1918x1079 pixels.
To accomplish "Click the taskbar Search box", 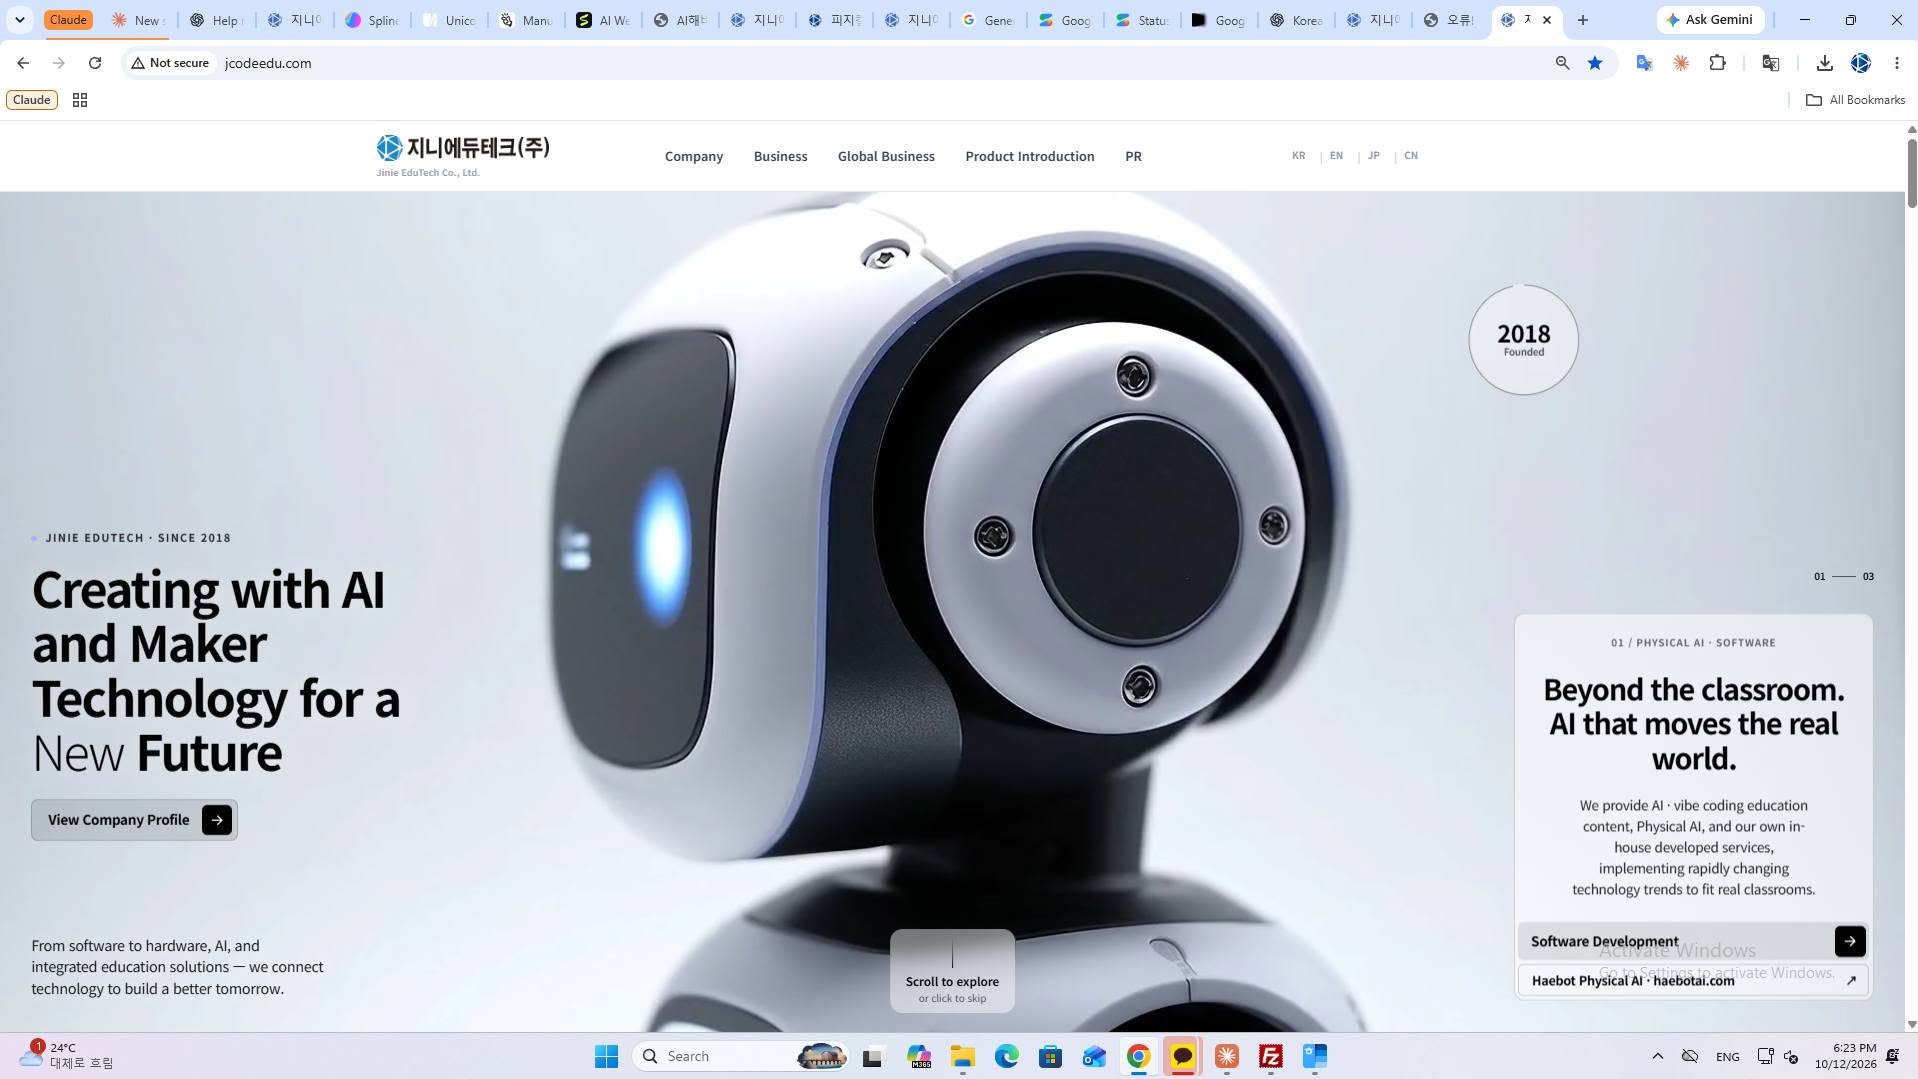I will 741,1056.
